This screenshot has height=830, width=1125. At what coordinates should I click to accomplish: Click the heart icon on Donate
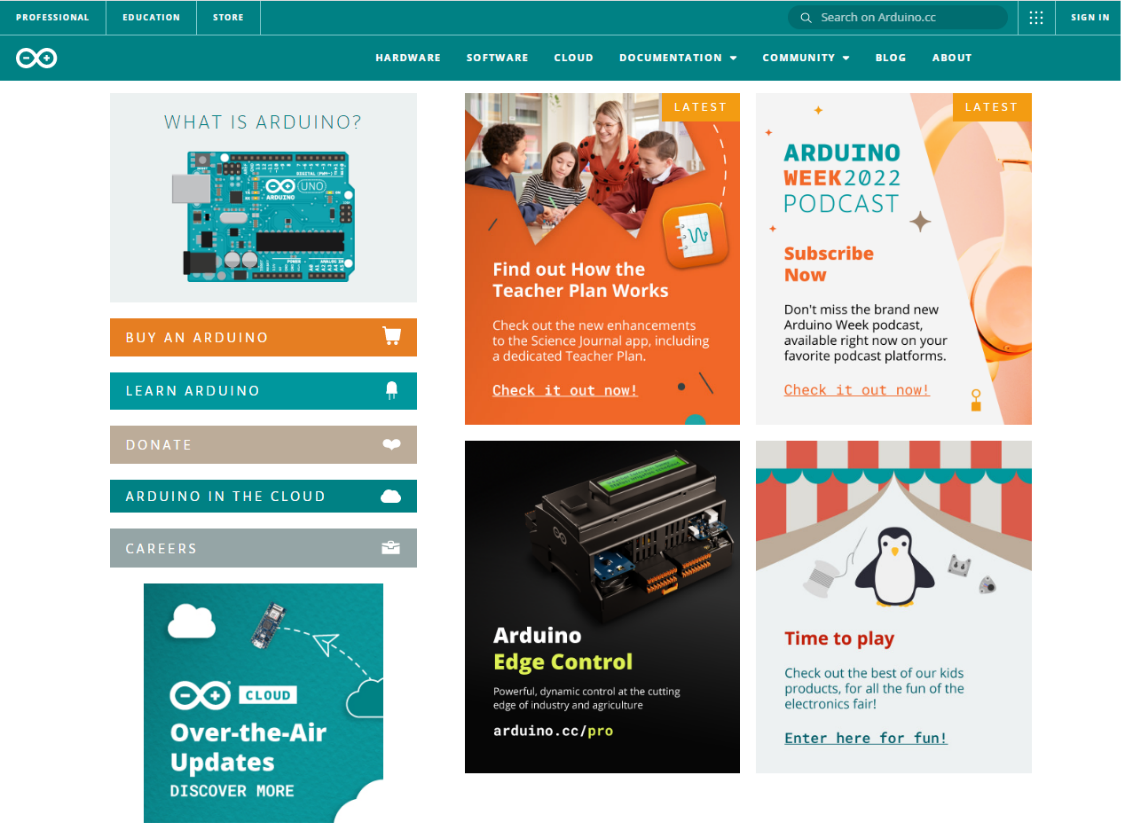click(x=392, y=445)
